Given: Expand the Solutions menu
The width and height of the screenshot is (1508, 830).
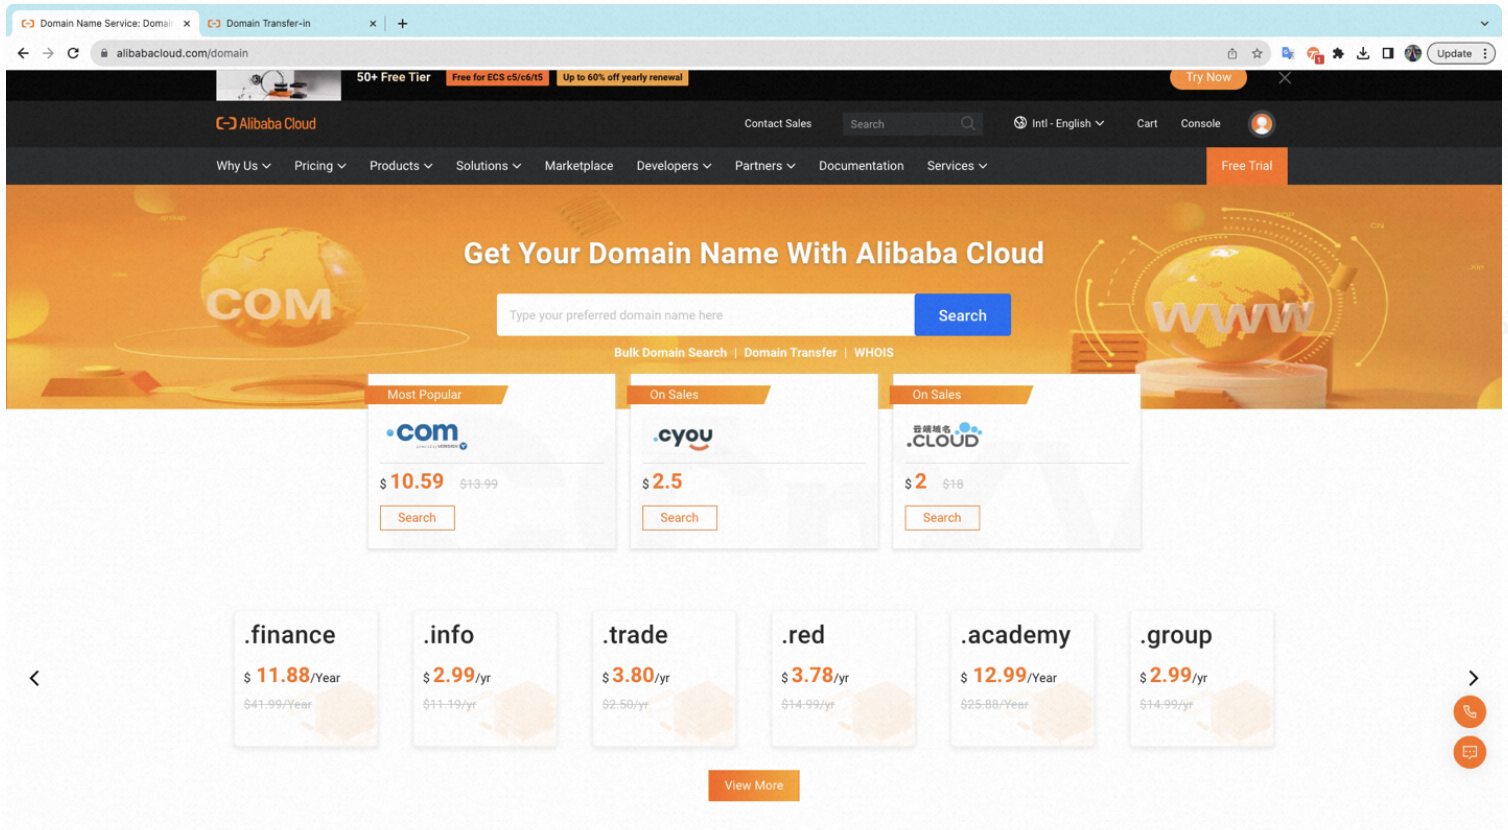Looking at the screenshot, I should (x=488, y=166).
